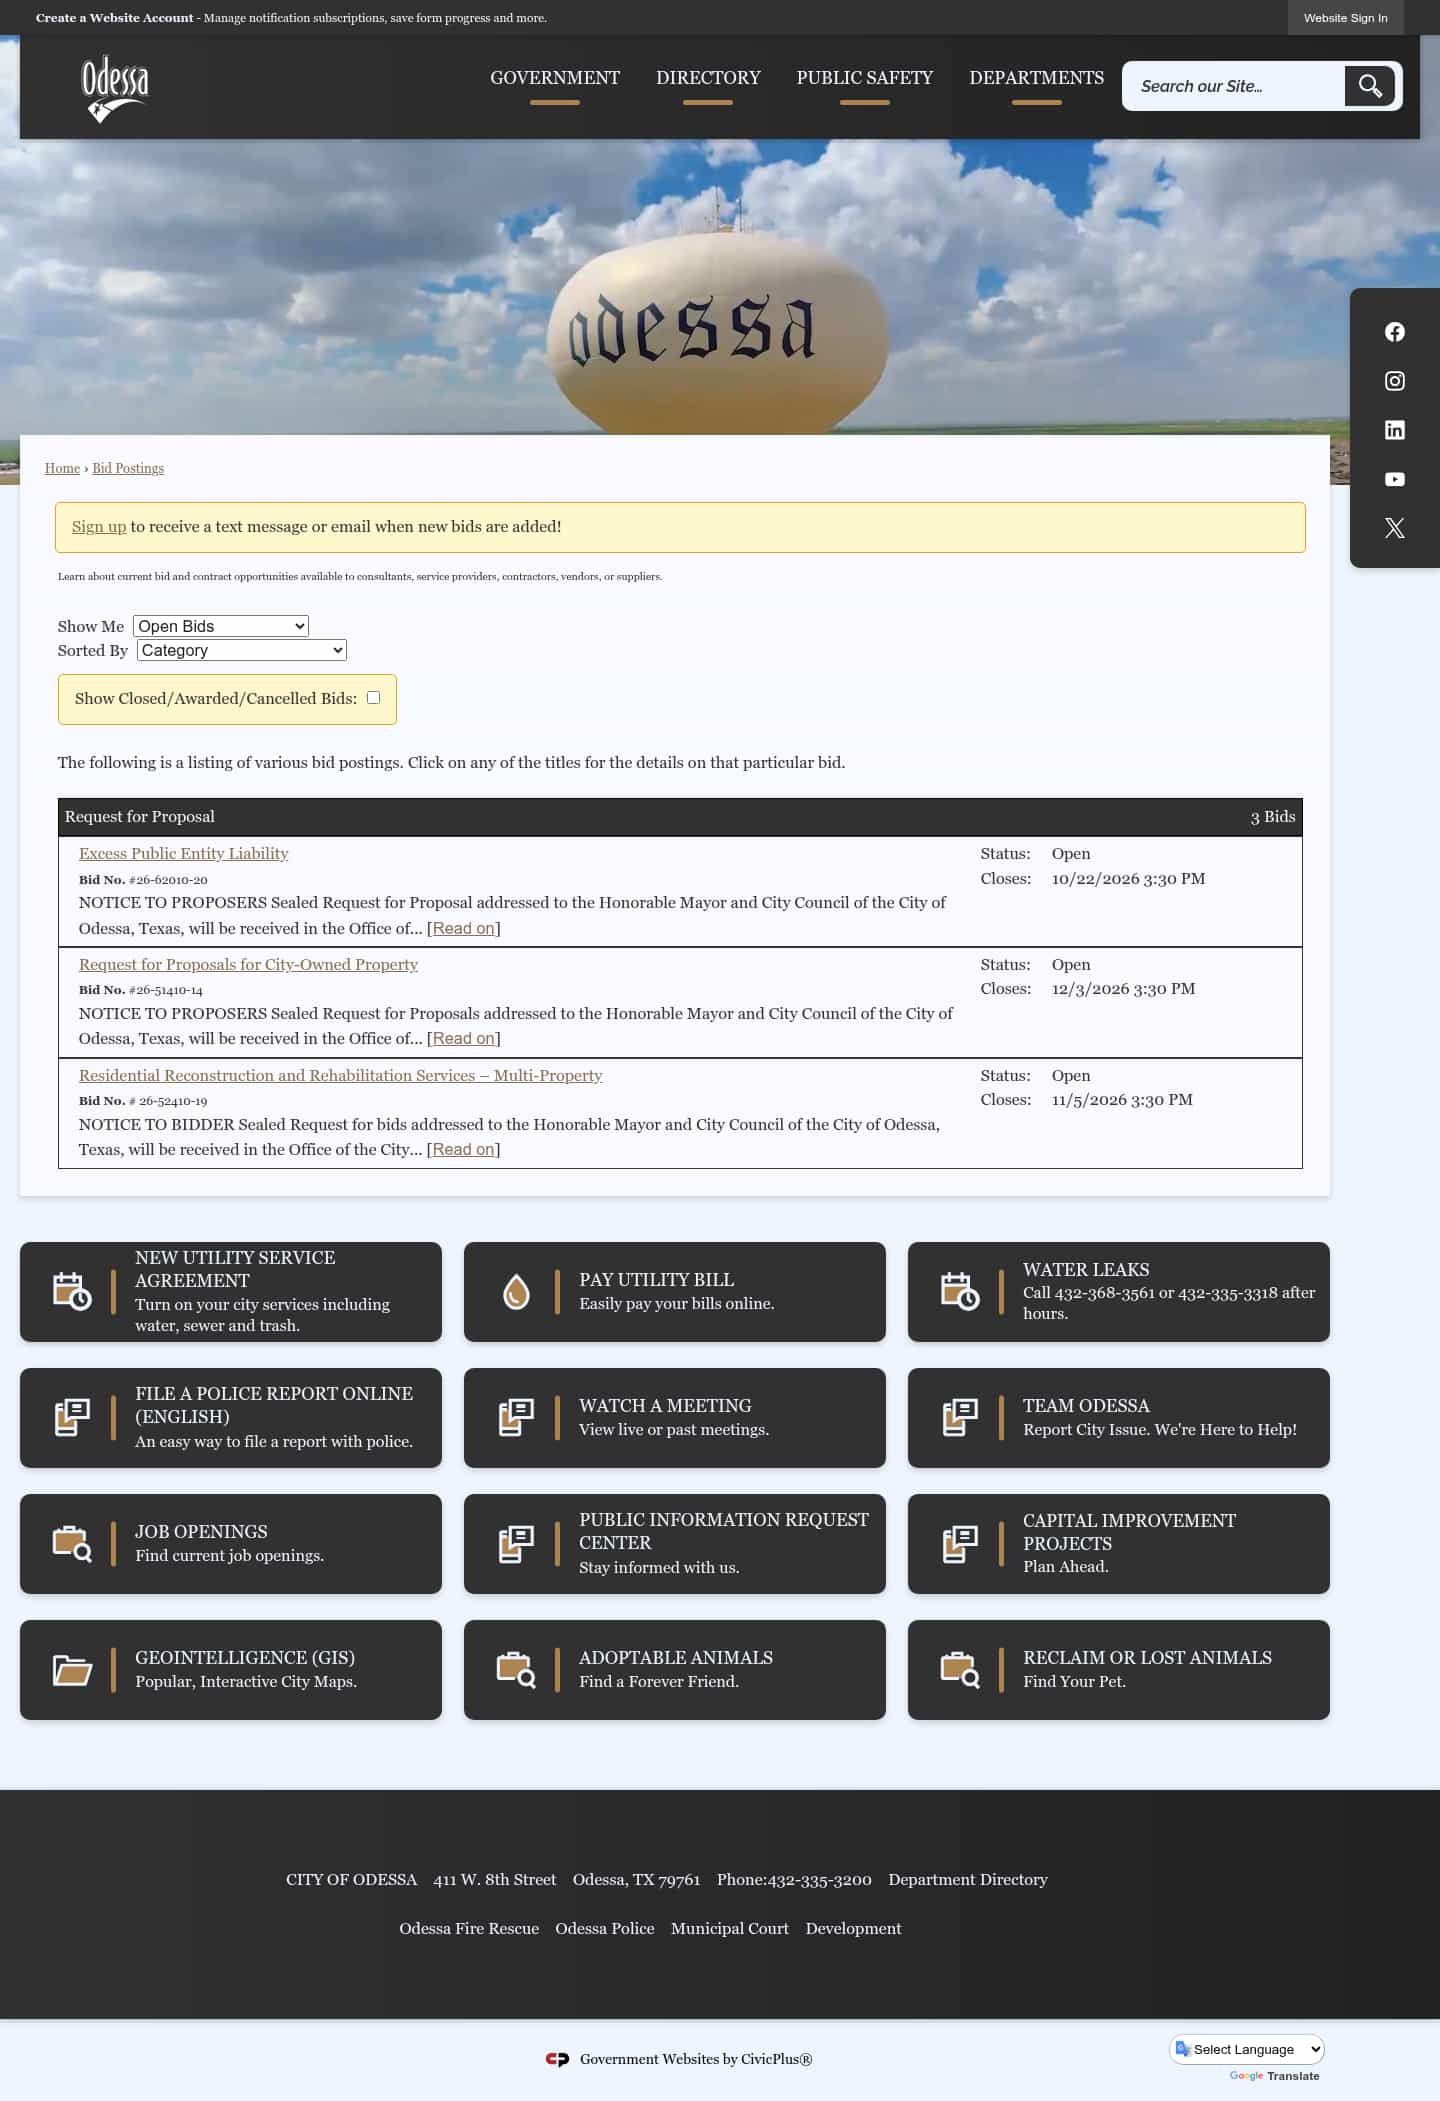The height and width of the screenshot is (2101, 1440).
Task: Click the CivicPlus logo in footer
Action: (x=557, y=2059)
